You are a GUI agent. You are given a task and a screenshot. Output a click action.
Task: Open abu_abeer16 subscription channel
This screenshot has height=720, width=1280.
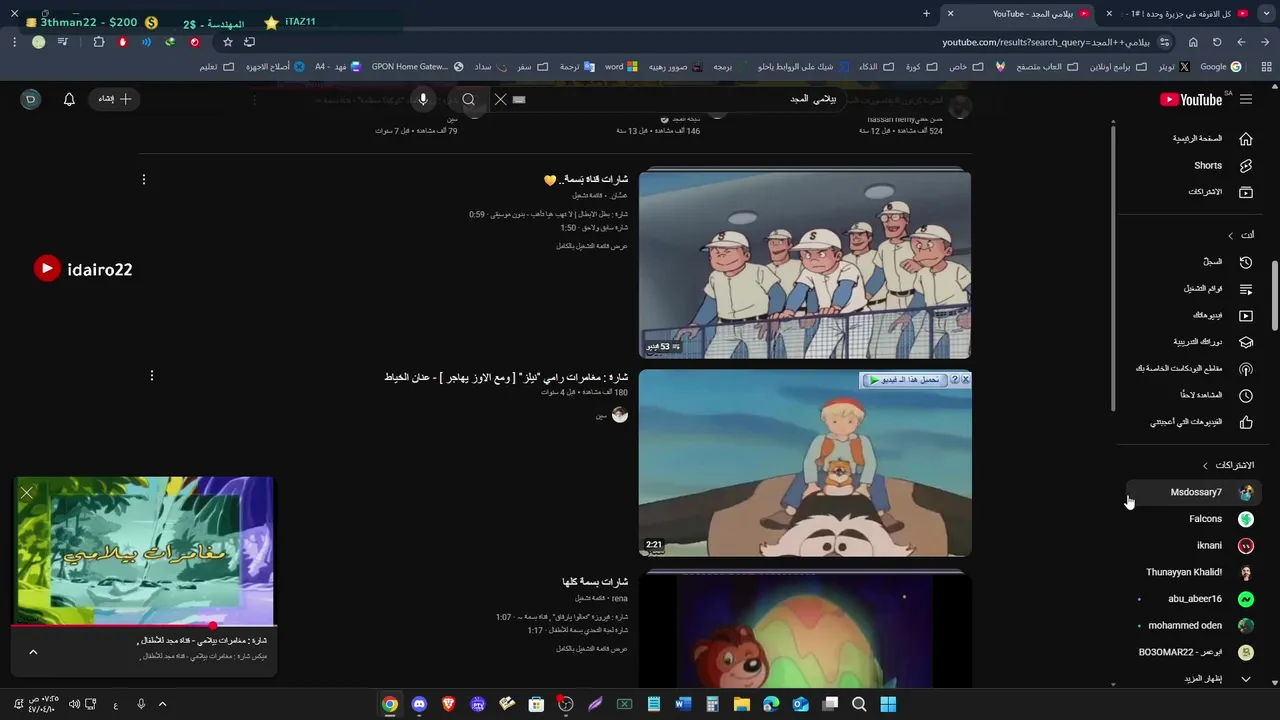tap(1193, 599)
